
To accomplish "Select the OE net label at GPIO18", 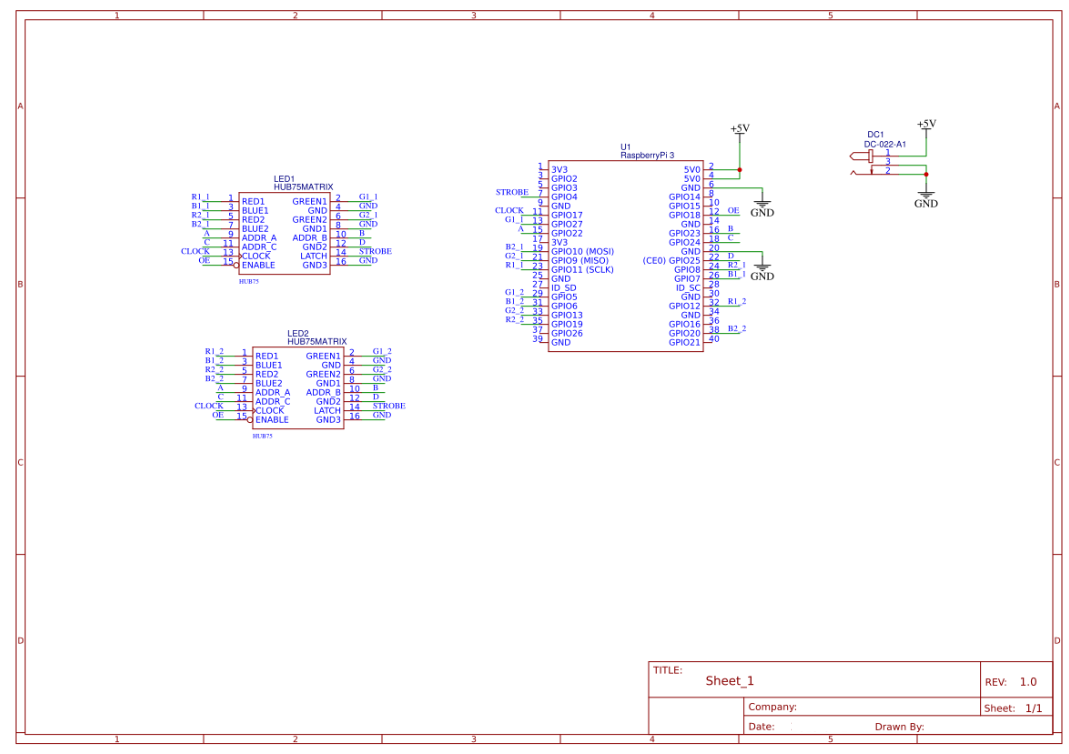I will pos(733,210).
